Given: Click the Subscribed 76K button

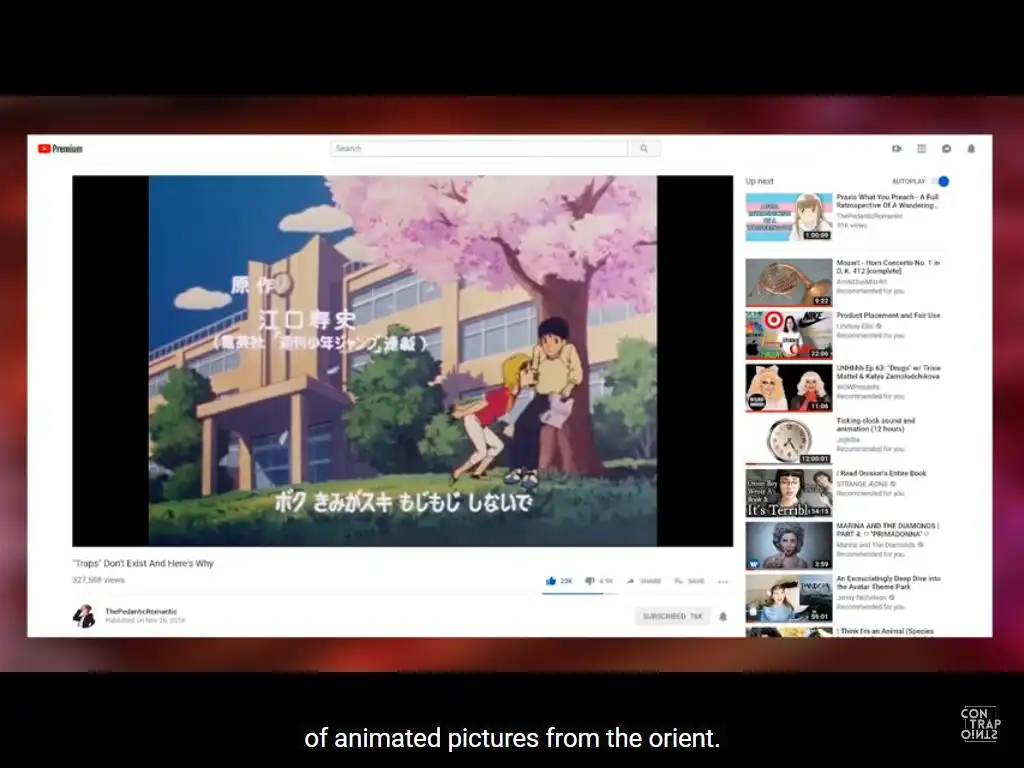Looking at the screenshot, I should coord(672,616).
